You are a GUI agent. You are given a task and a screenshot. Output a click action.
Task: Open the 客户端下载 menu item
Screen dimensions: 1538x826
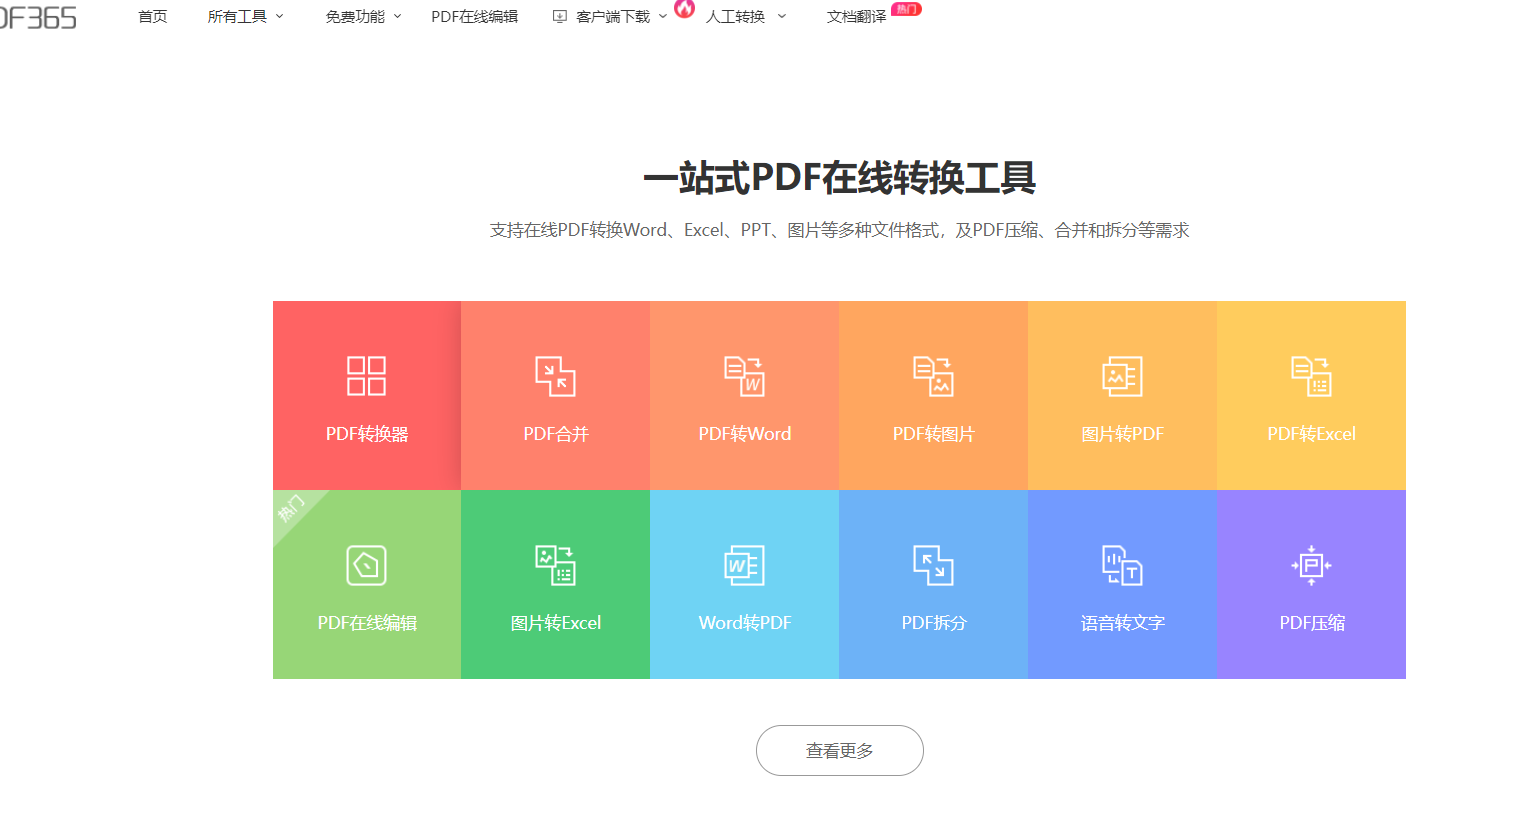coord(613,17)
